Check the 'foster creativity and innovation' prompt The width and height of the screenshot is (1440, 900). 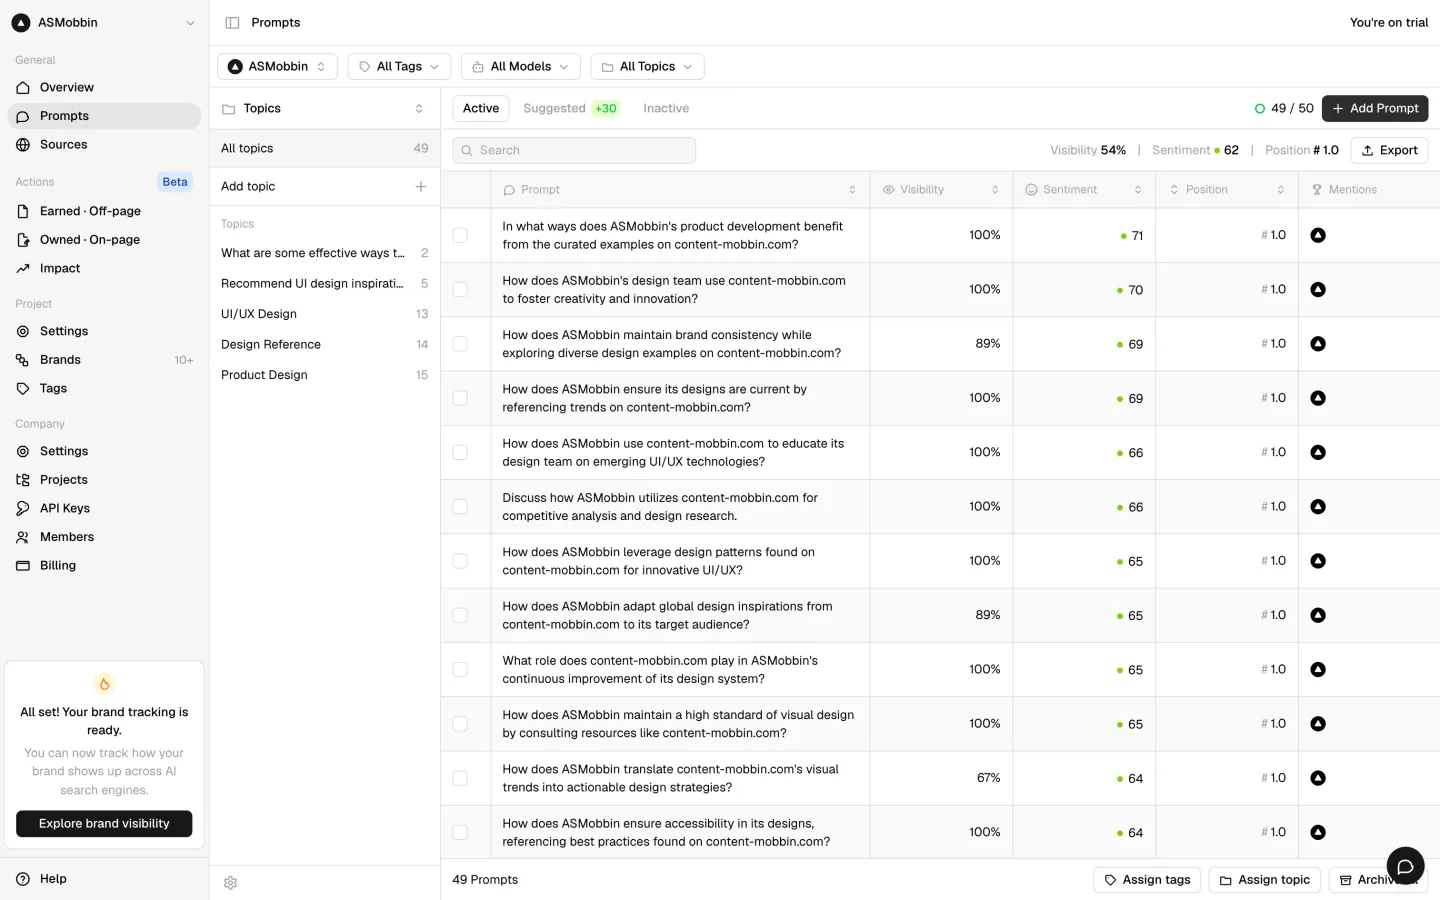point(460,289)
